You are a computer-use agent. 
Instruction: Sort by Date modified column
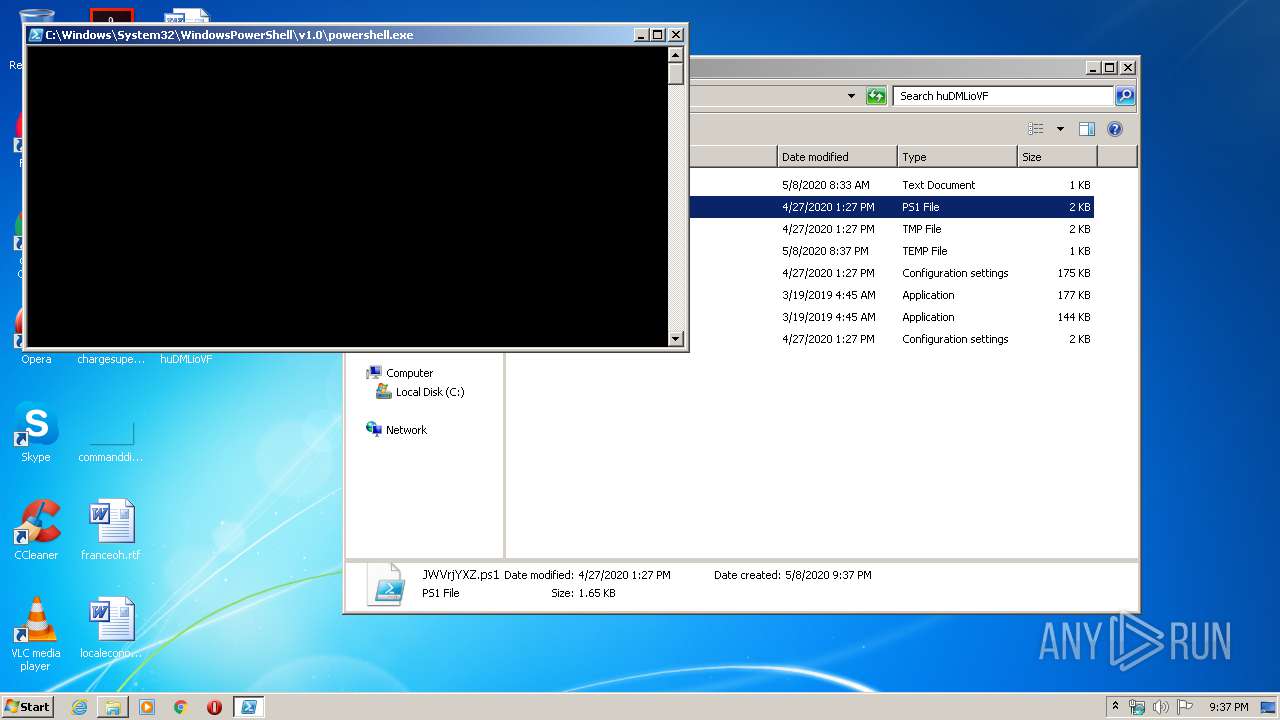click(837, 157)
